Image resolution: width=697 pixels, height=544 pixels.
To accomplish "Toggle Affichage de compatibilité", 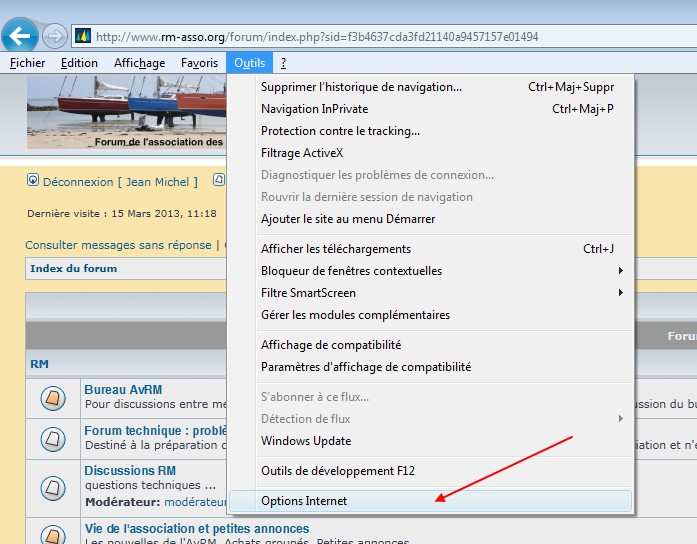I will coord(430,345).
